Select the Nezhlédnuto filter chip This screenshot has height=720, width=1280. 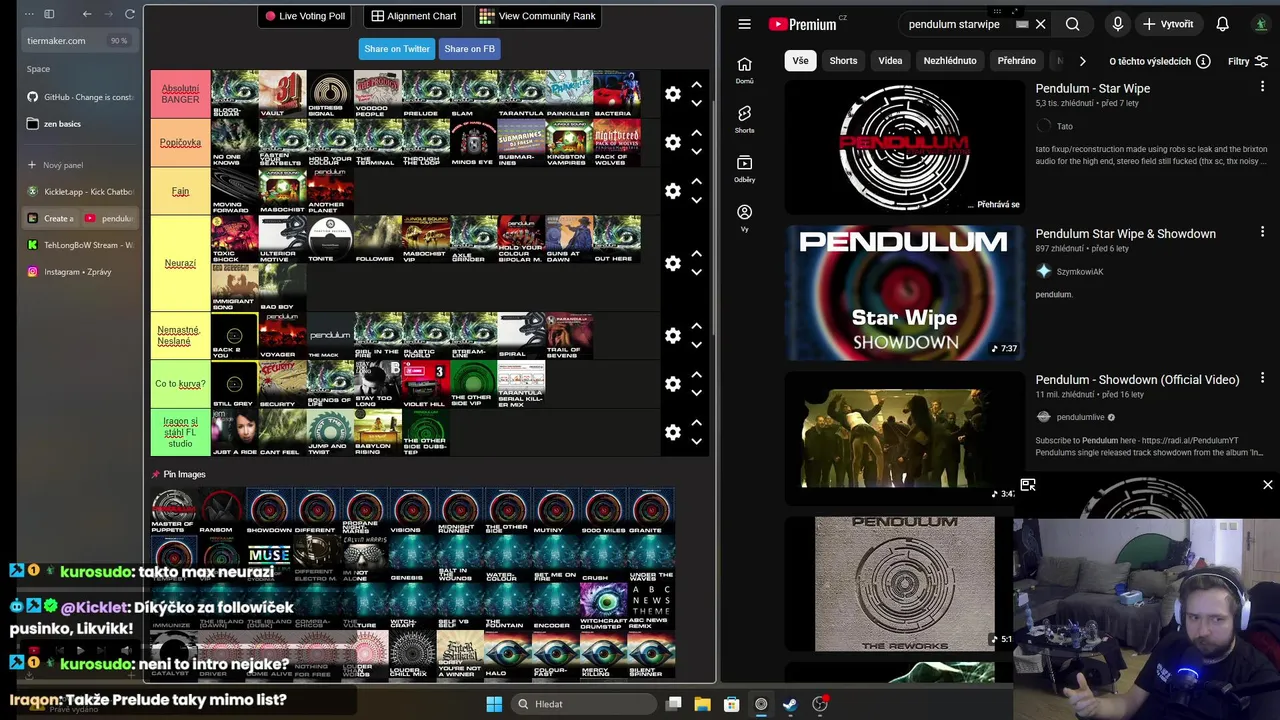(950, 61)
